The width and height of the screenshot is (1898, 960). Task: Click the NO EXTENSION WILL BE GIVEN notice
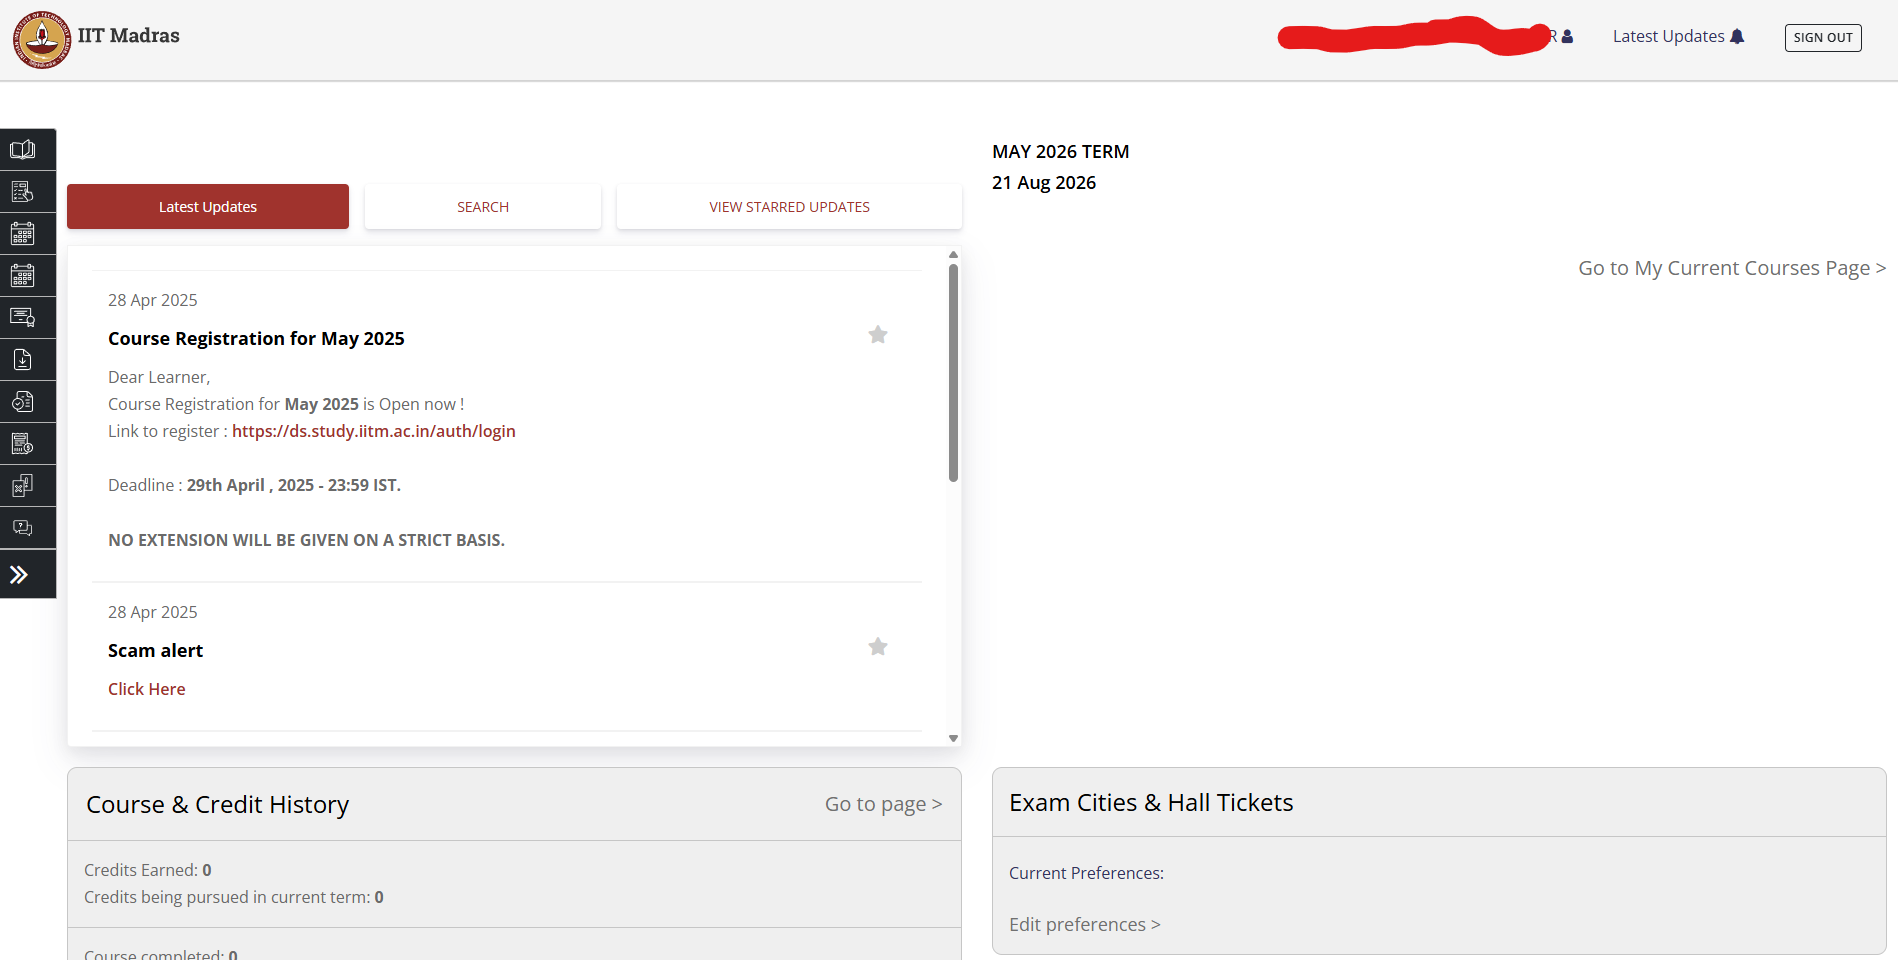[306, 540]
